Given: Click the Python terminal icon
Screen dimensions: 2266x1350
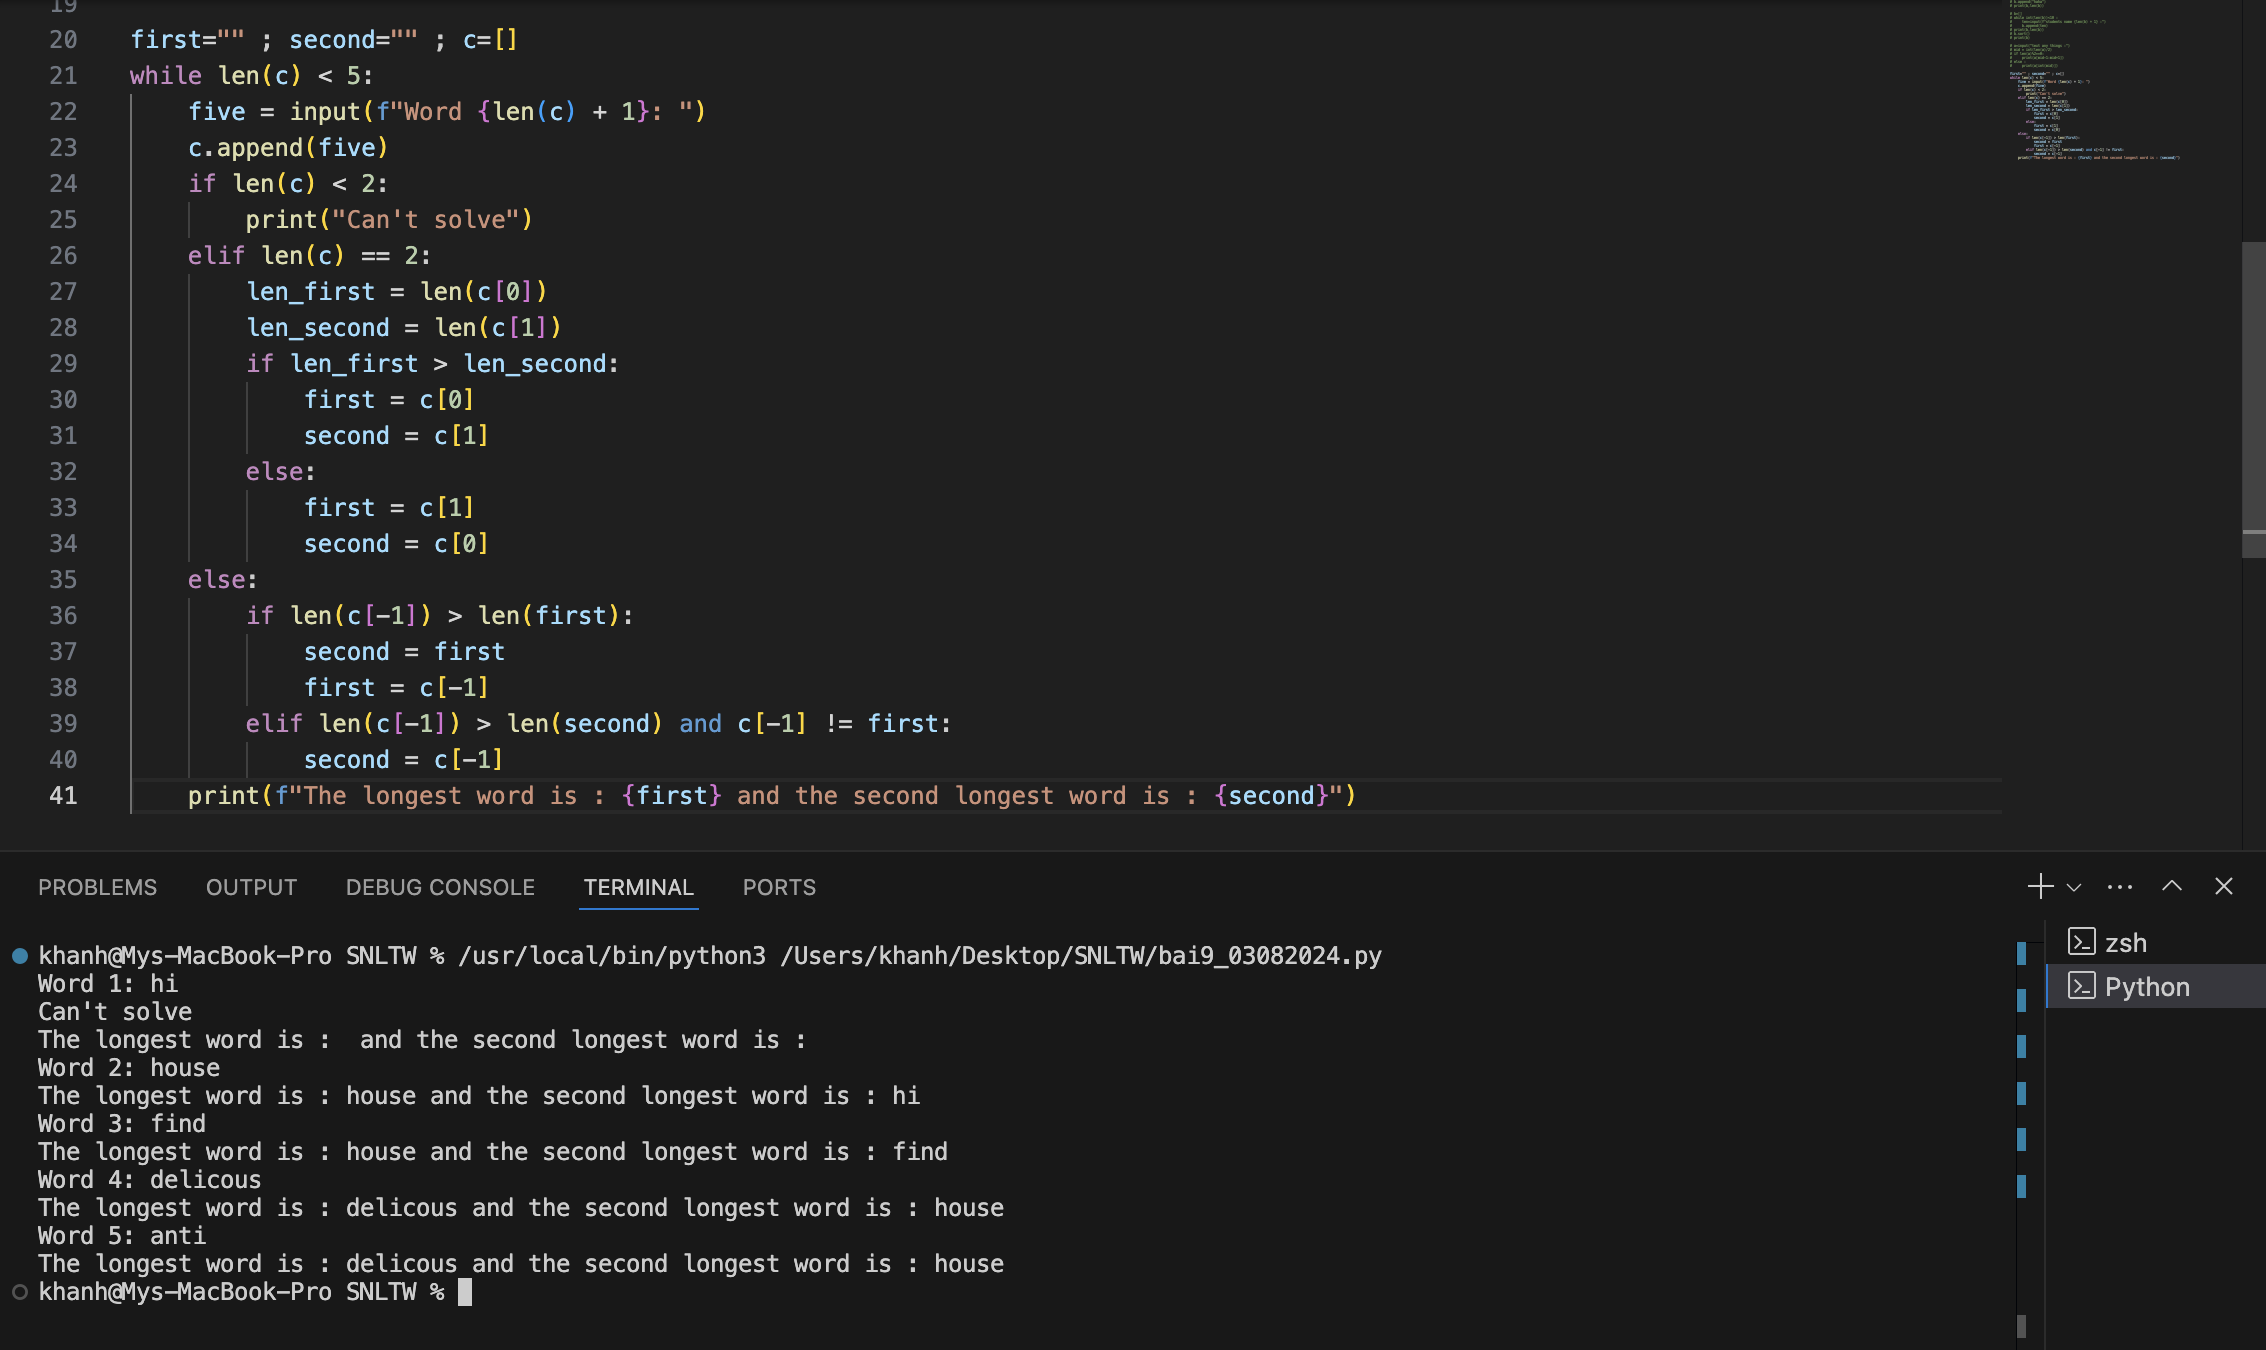Looking at the screenshot, I should pyautogui.click(x=2081, y=986).
